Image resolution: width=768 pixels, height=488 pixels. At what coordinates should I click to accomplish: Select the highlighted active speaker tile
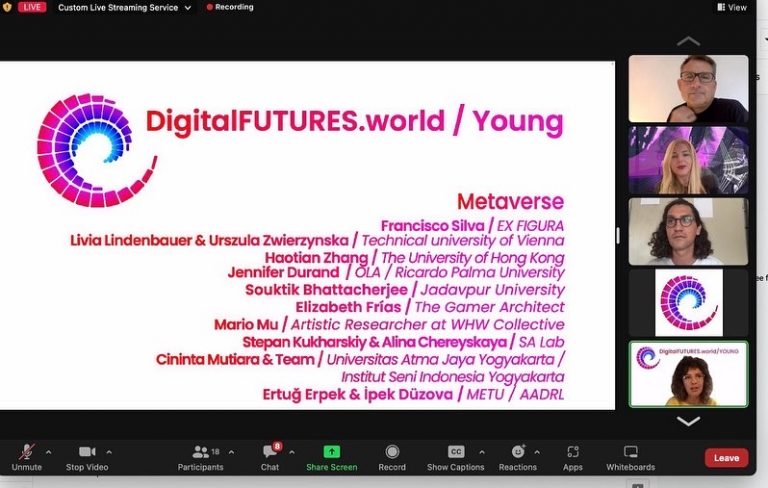(688, 374)
